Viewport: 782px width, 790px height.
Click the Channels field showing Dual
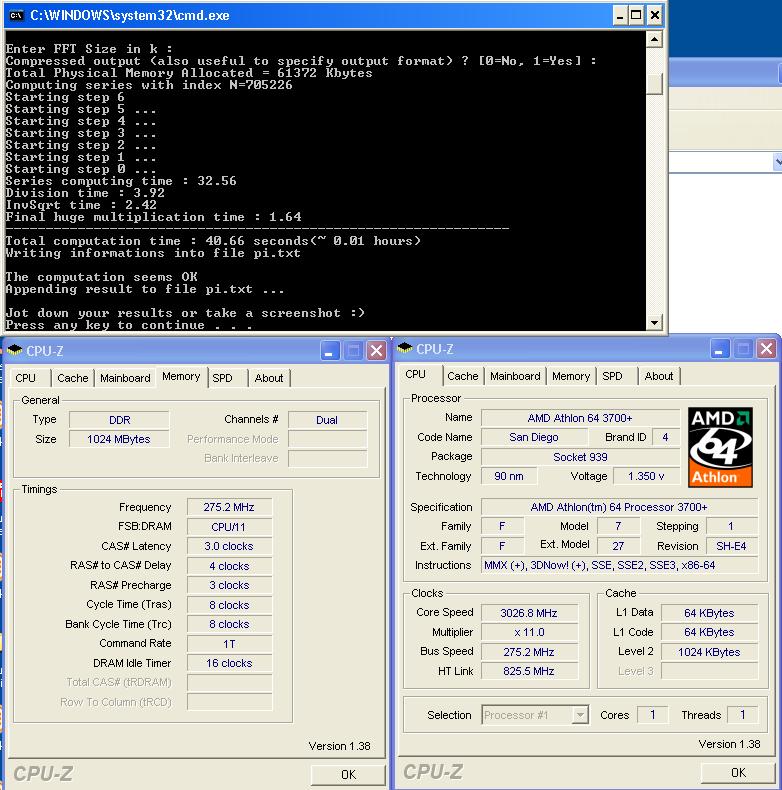click(328, 420)
